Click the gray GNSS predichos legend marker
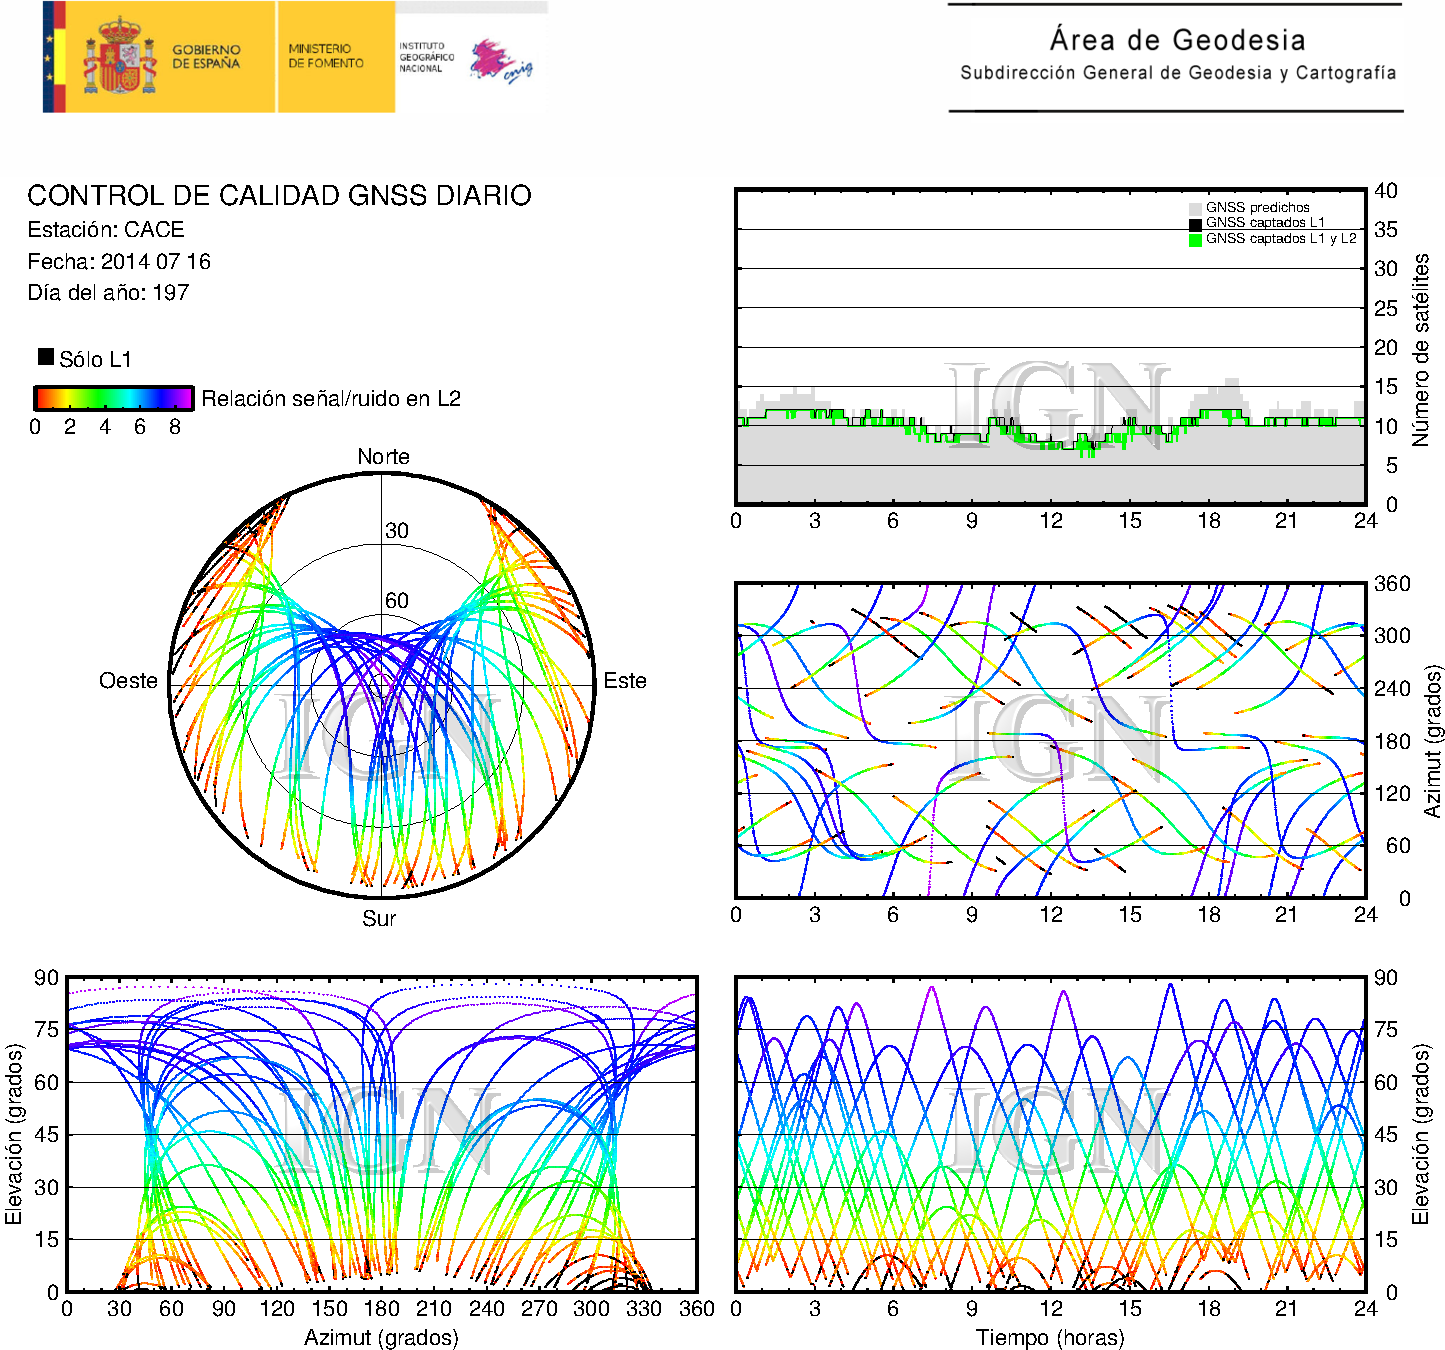The height and width of the screenshot is (1350, 1445). click(1194, 208)
